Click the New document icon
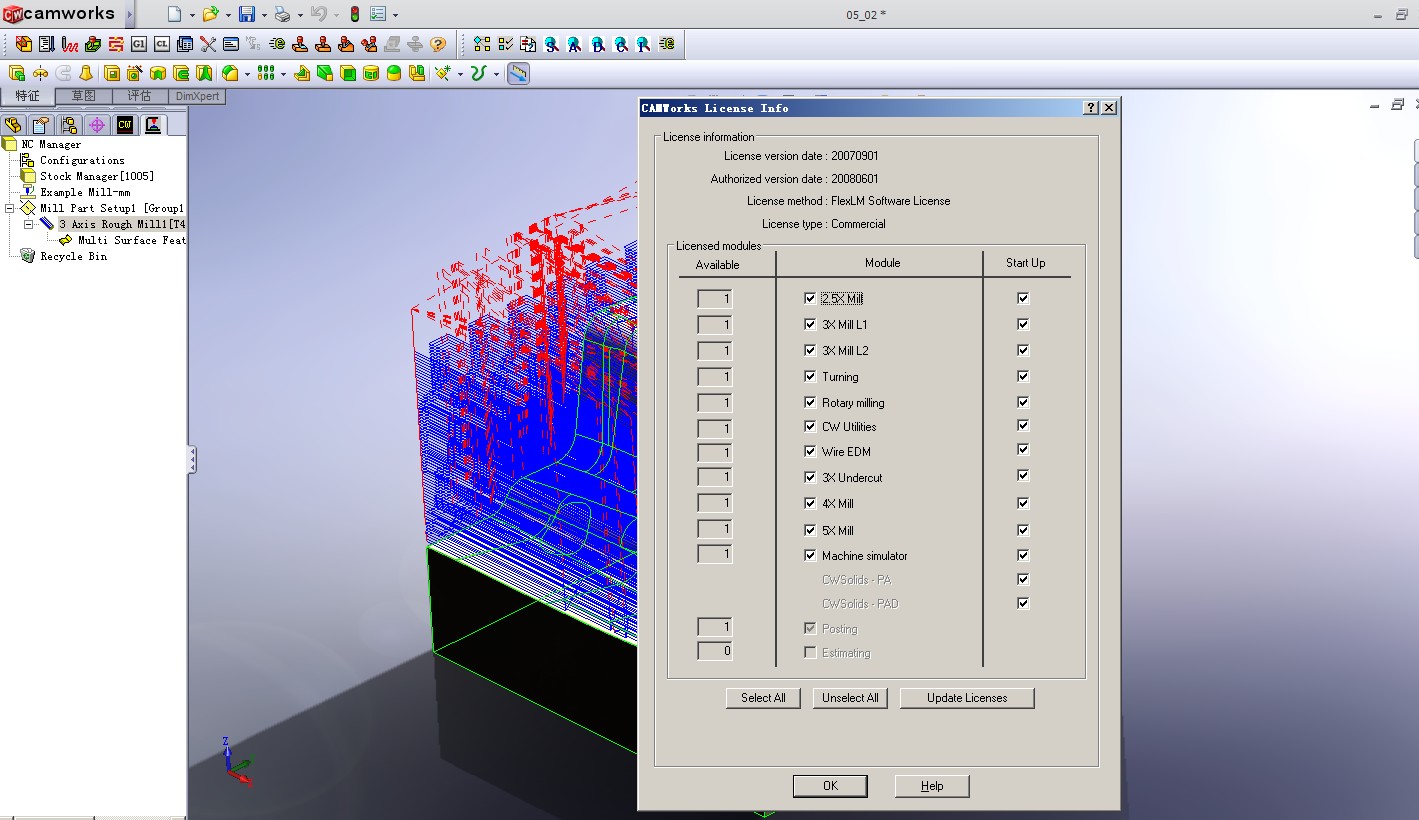1419x820 pixels. coord(174,14)
